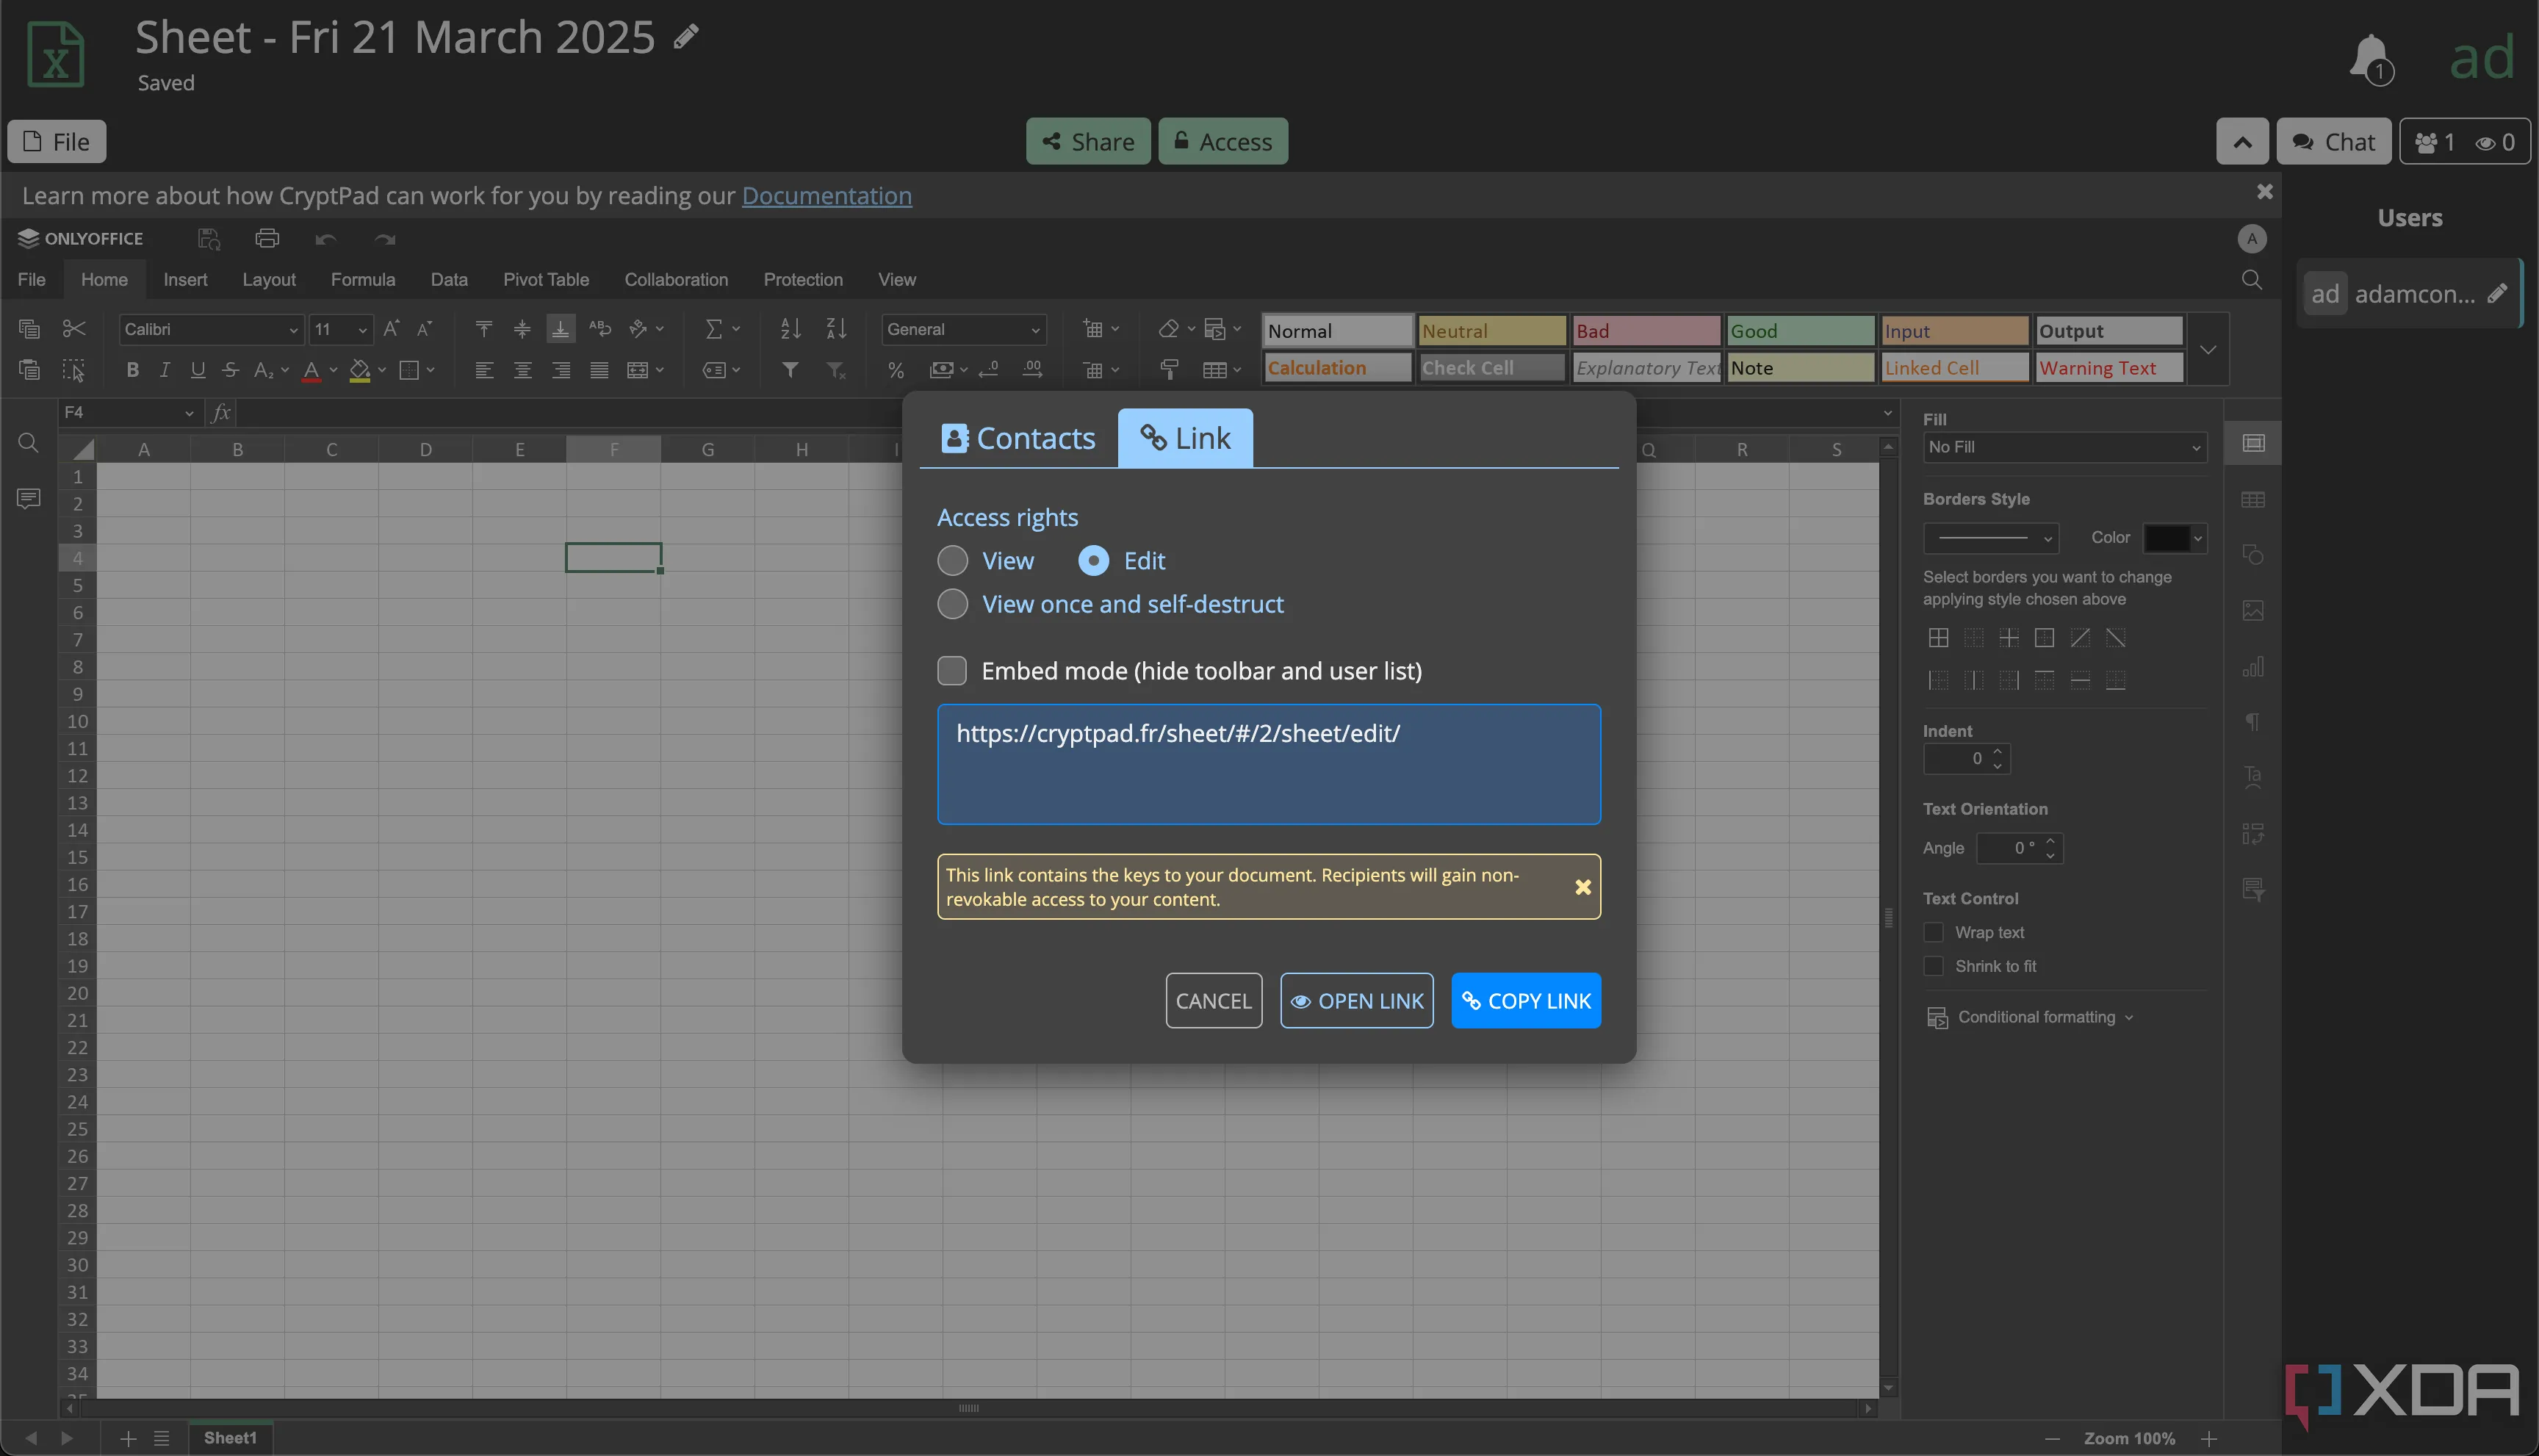The width and height of the screenshot is (2539, 1456).
Task: Toggle underline formatting
Action: [x=198, y=370]
